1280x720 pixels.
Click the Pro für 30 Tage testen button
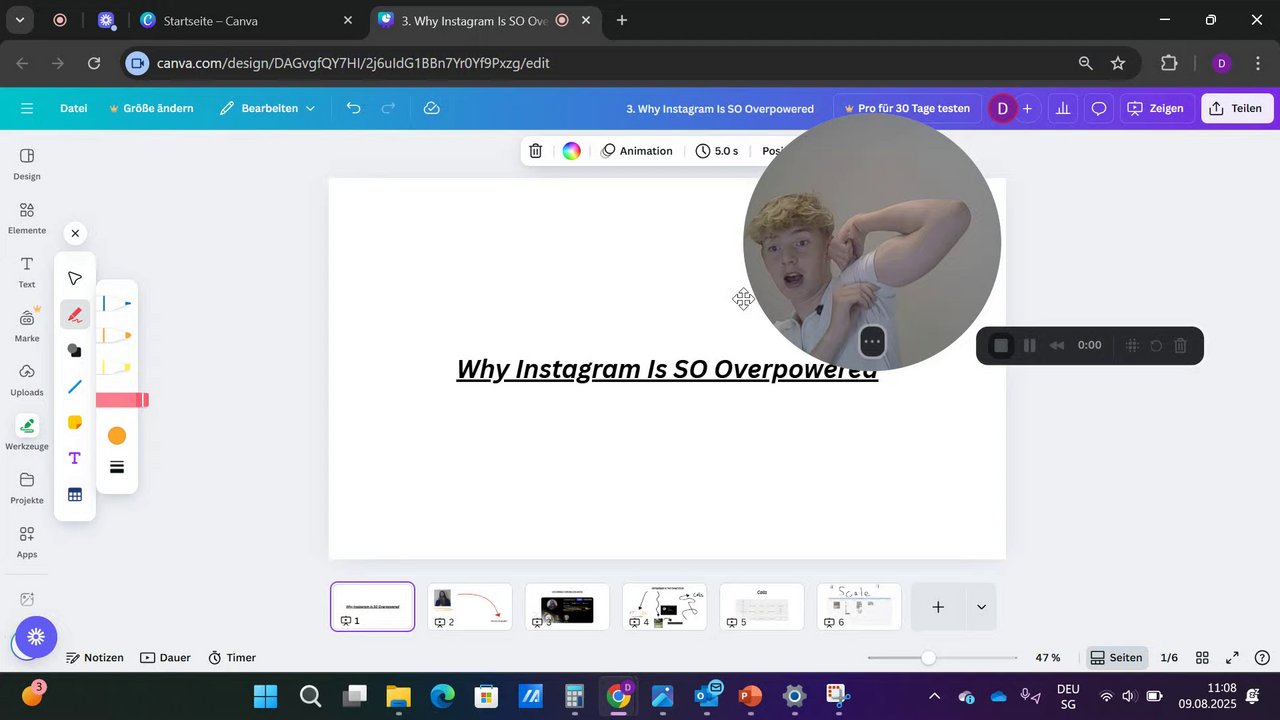pos(906,108)
